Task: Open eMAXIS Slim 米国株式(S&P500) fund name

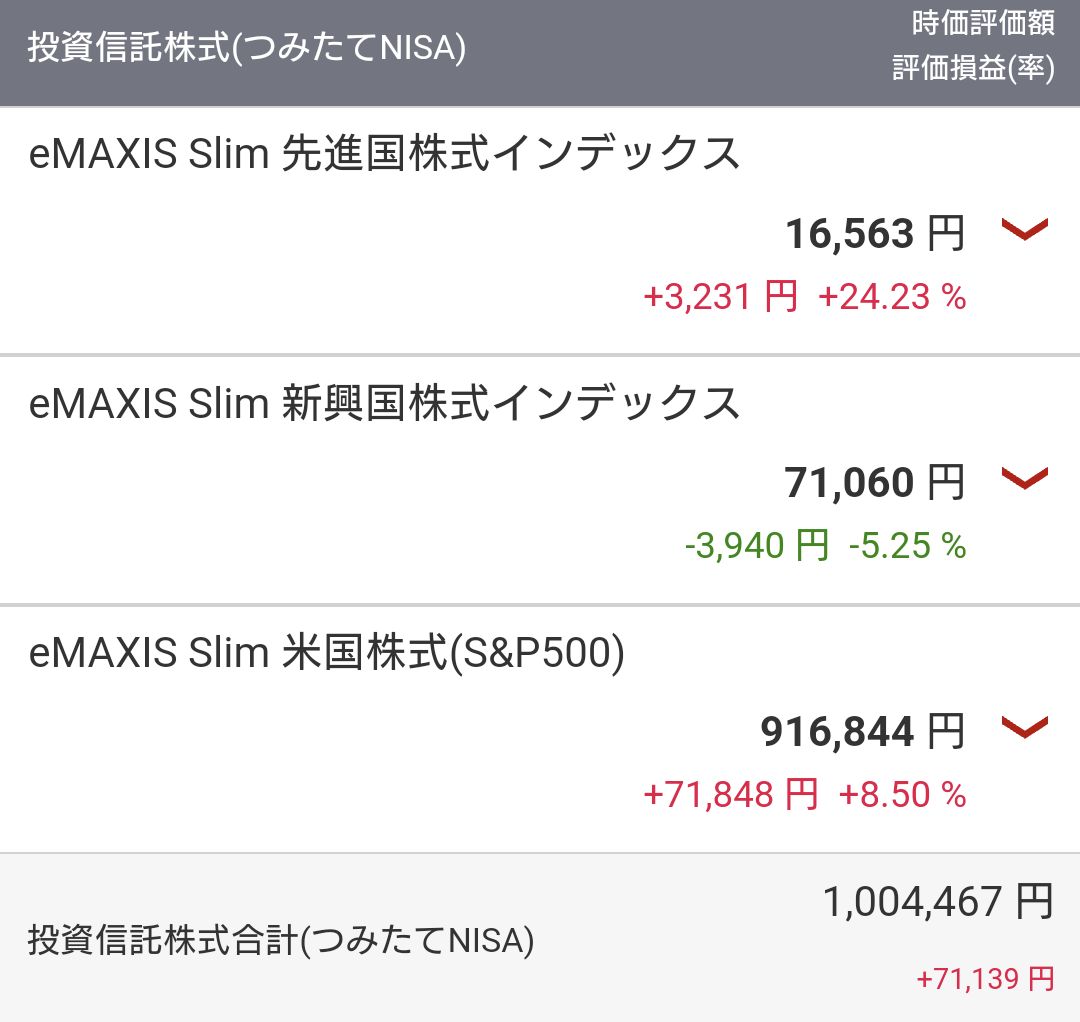Action: 326,652
